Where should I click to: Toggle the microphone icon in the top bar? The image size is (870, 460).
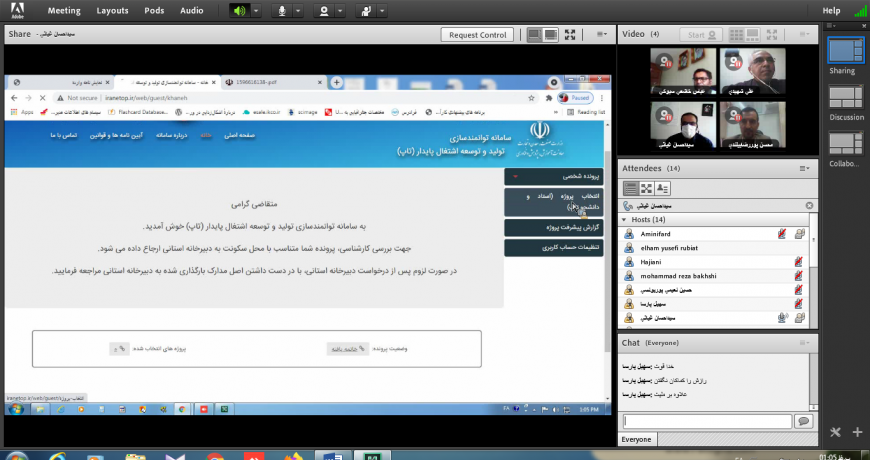(282, 11)
